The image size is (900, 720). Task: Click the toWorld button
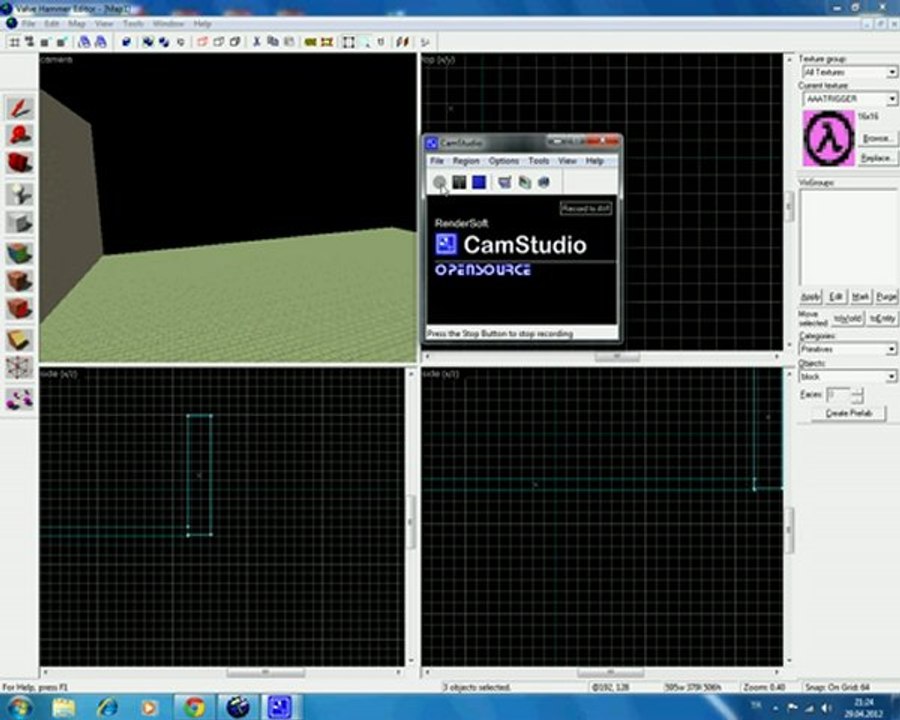click(848, 318)
